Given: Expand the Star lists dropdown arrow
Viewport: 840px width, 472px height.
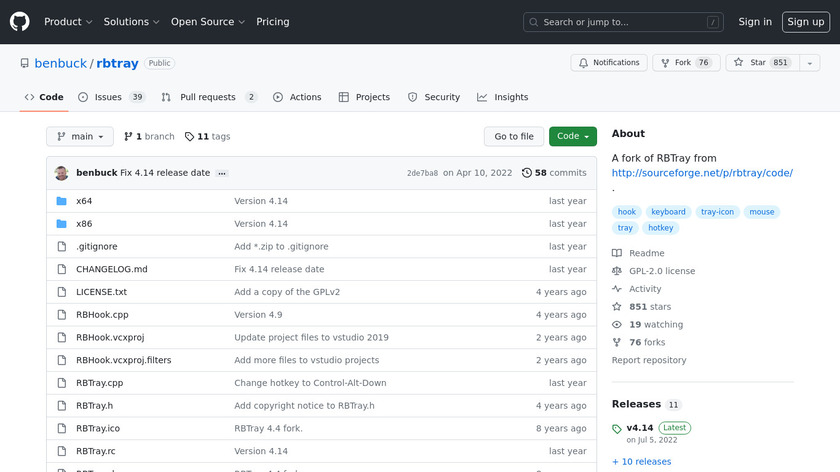Looking at the screenshot, I should [807, 63].
